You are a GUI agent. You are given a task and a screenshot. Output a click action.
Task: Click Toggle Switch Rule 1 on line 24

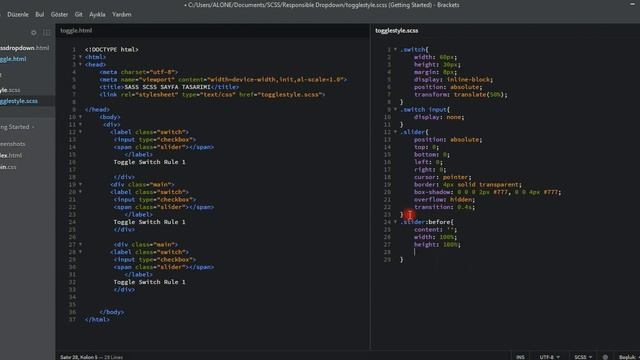pos(149,222)
